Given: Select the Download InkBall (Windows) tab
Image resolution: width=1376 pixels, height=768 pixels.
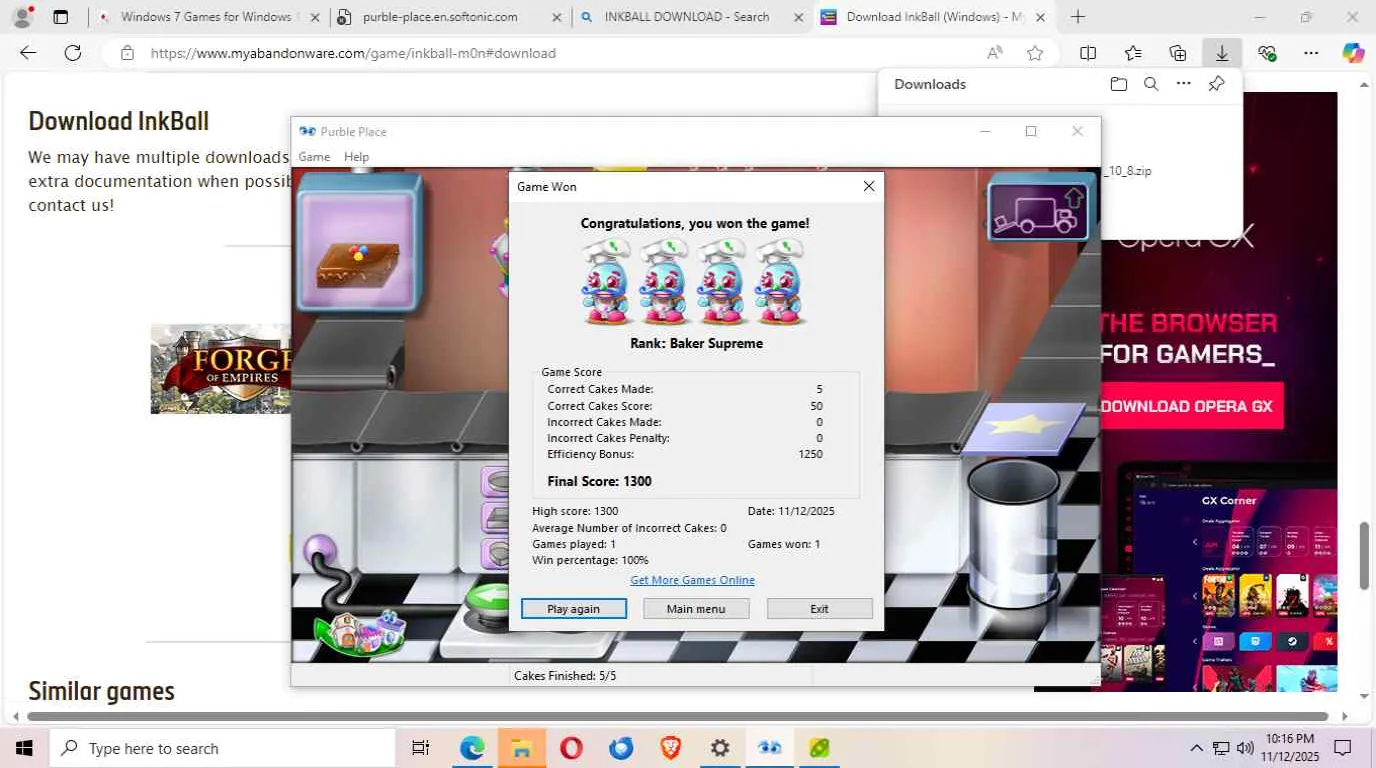Looking at the screenshot, I should click(x=934, y=17).
